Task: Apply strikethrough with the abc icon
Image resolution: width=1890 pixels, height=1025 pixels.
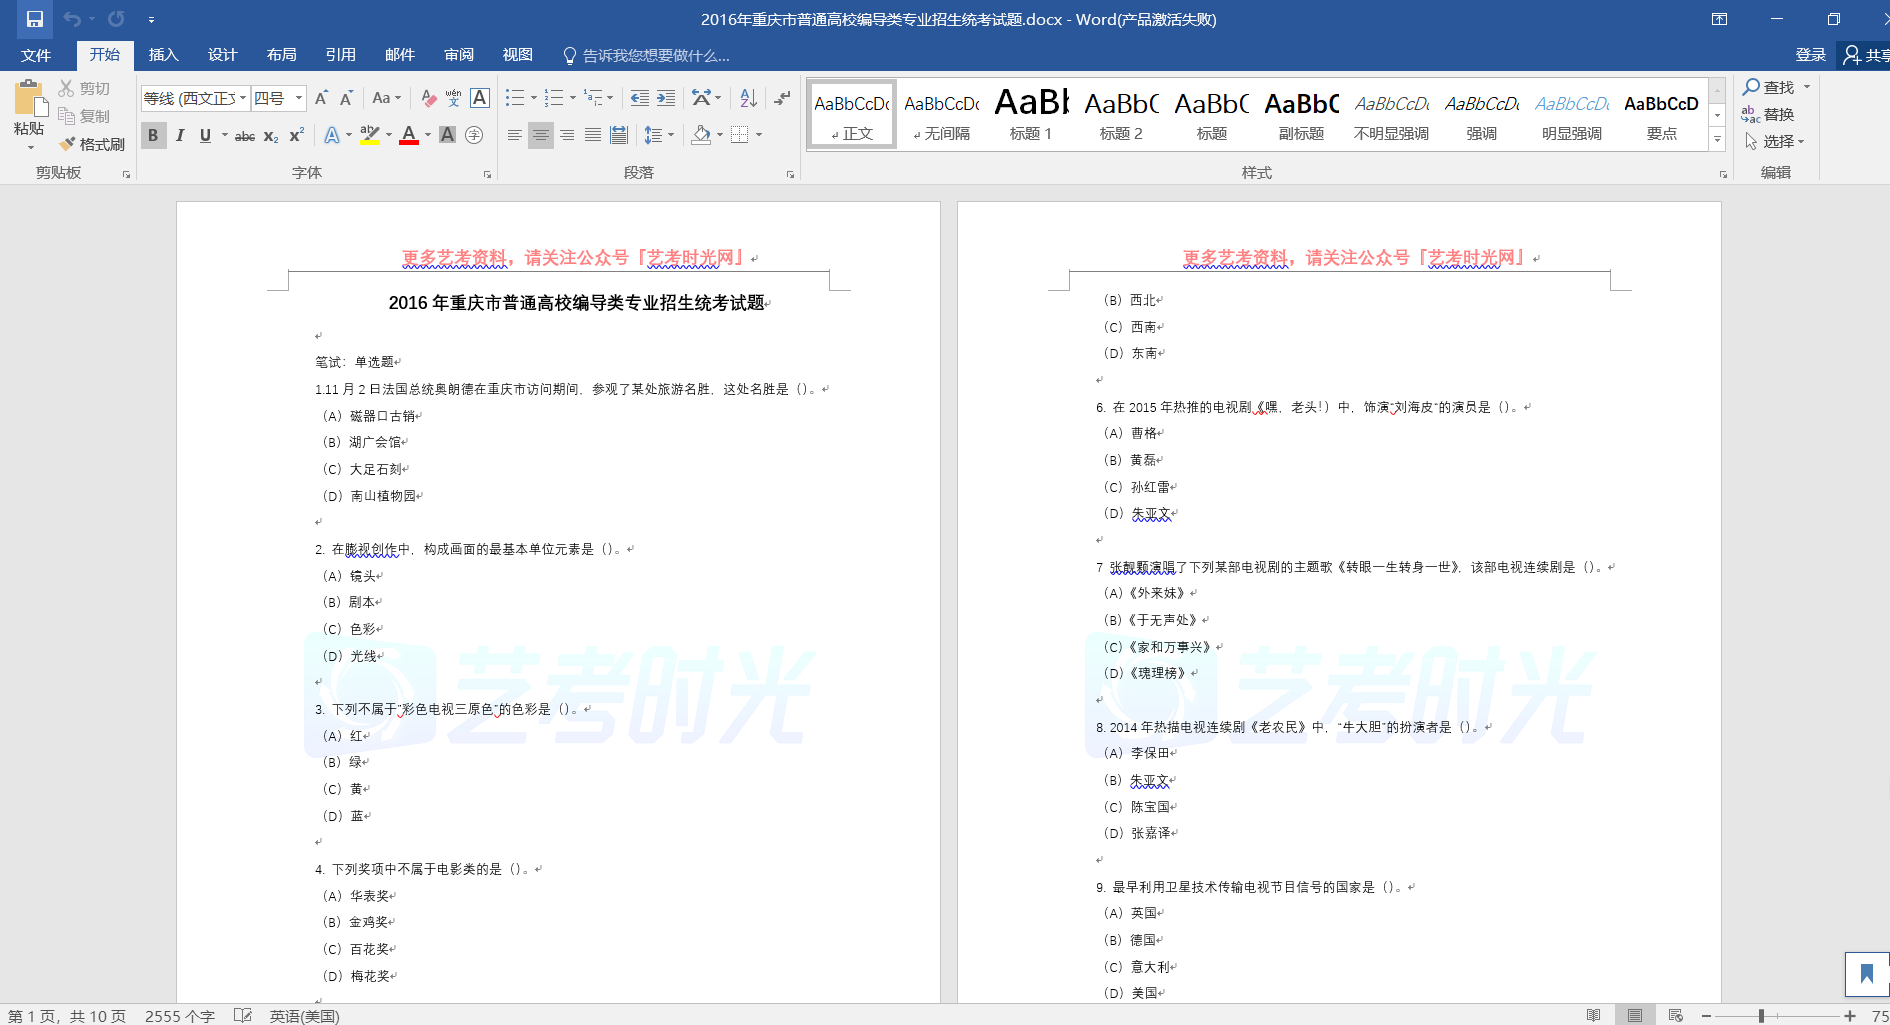Action: 244,136
